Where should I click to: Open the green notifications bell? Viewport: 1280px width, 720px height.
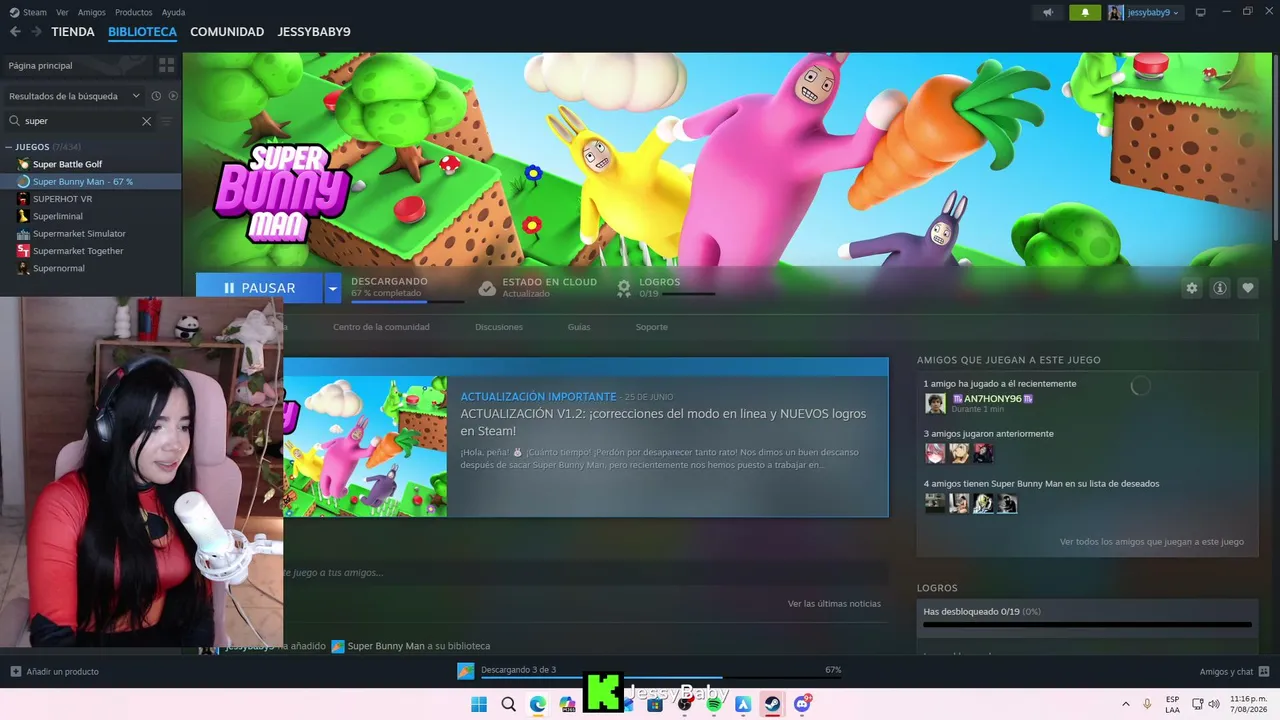coord(1085,13)
